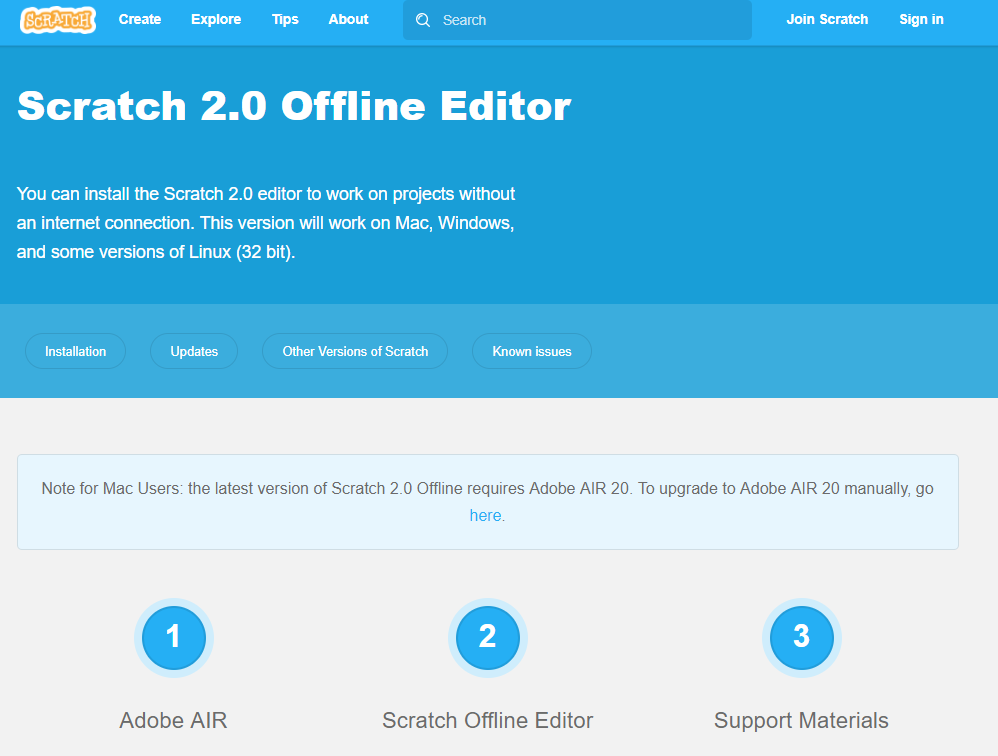This screenshot has height=756, width=998.
Task: Click the Scratch logo icon
Action: click(58, 20)
